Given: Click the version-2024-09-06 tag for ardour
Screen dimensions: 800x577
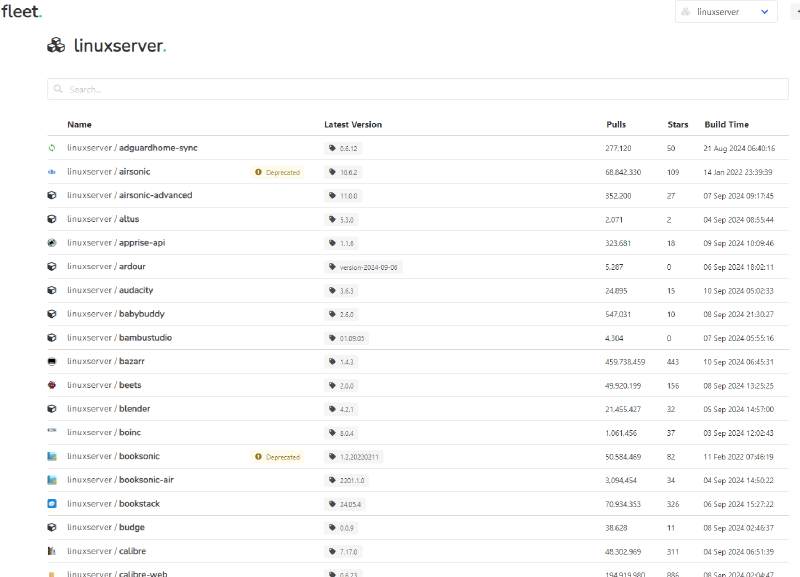Looking at the screenshot, I should coord(363,267).
